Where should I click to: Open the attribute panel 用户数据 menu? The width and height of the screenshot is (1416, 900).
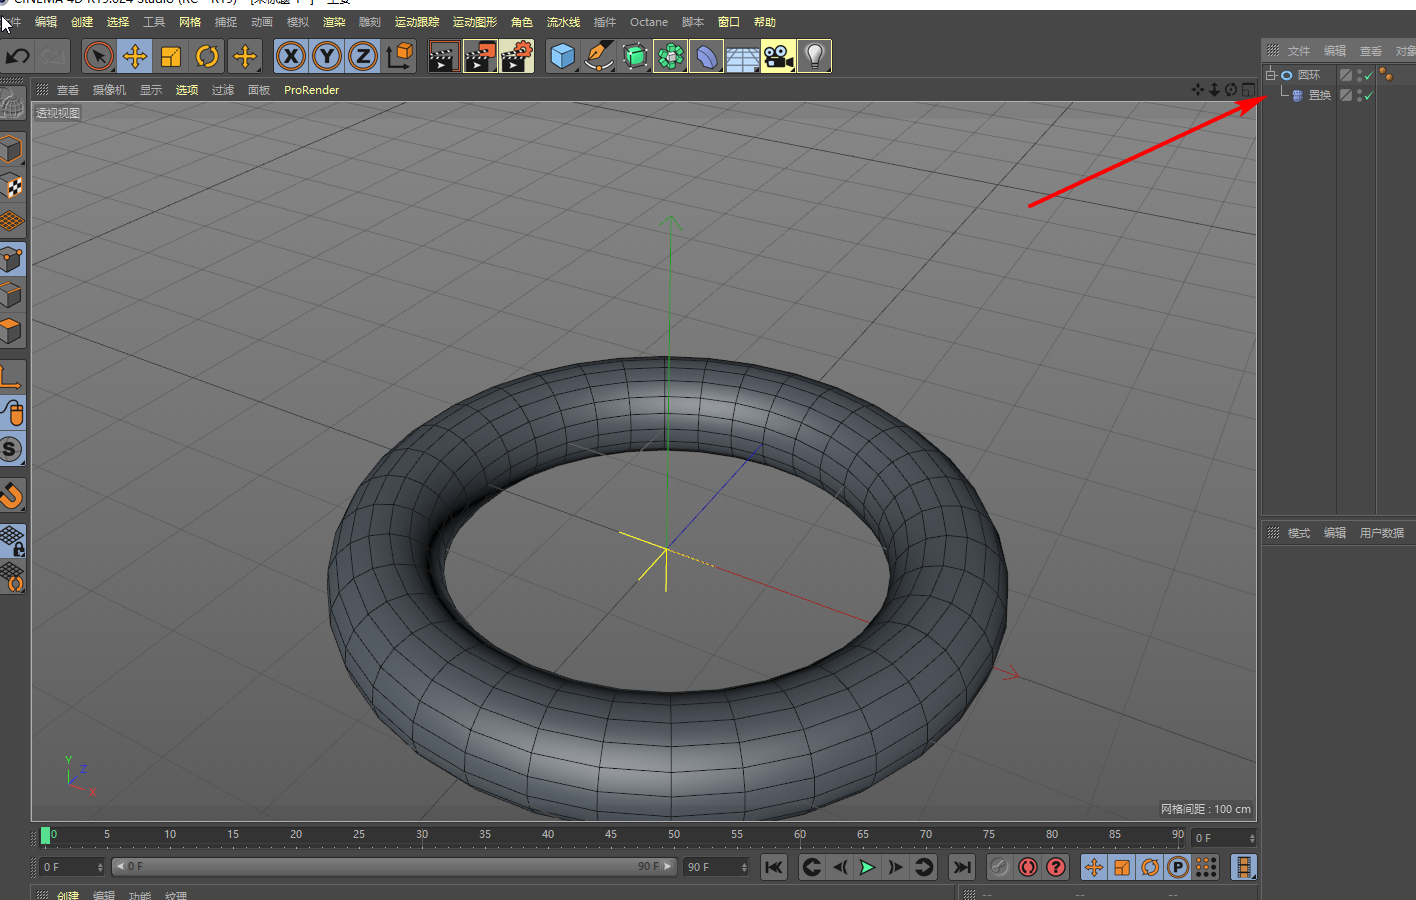[x=1382, y=533]
